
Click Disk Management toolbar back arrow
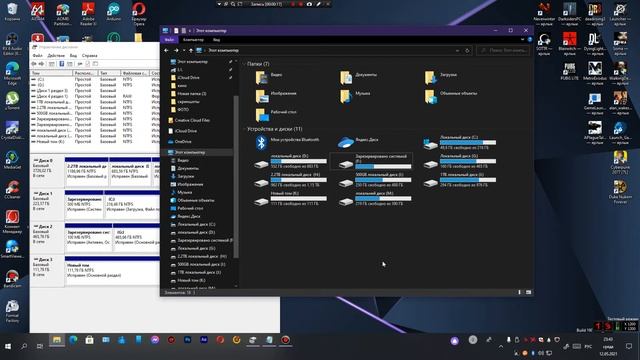coord(34,64)
